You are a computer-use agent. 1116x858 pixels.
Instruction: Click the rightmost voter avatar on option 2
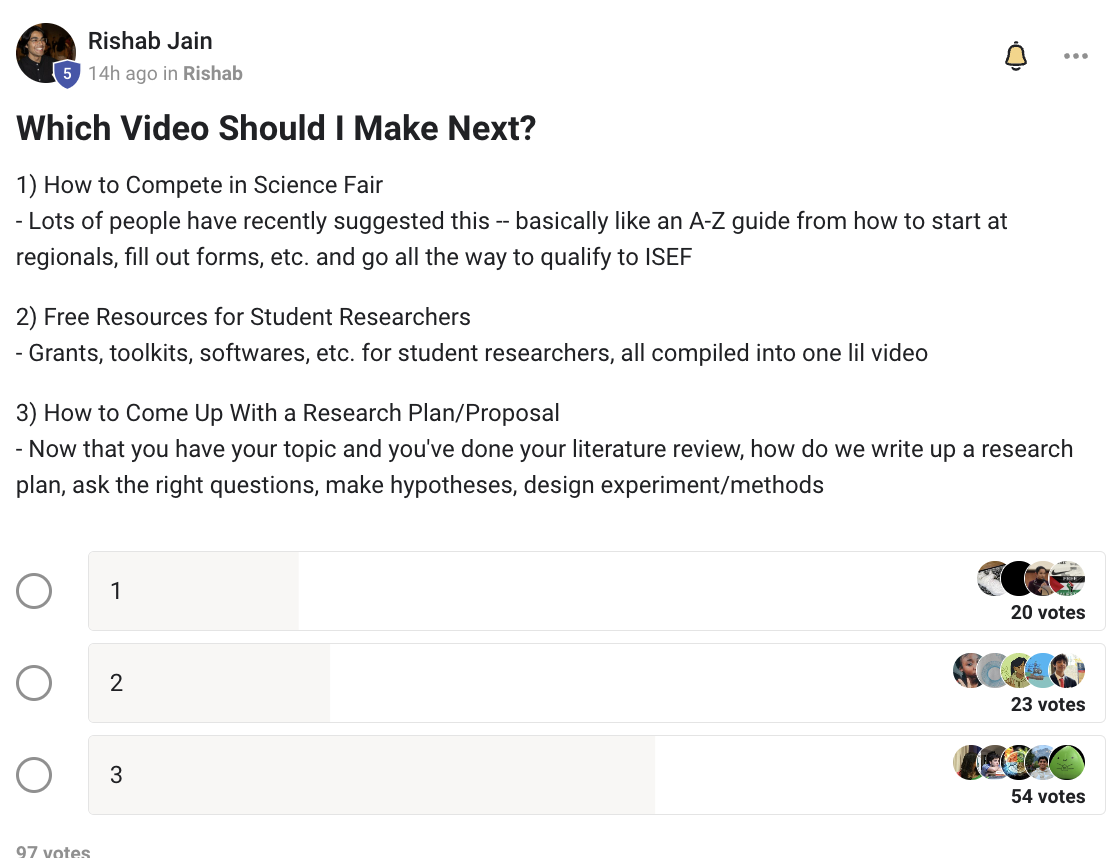[x=1068, y=671]
